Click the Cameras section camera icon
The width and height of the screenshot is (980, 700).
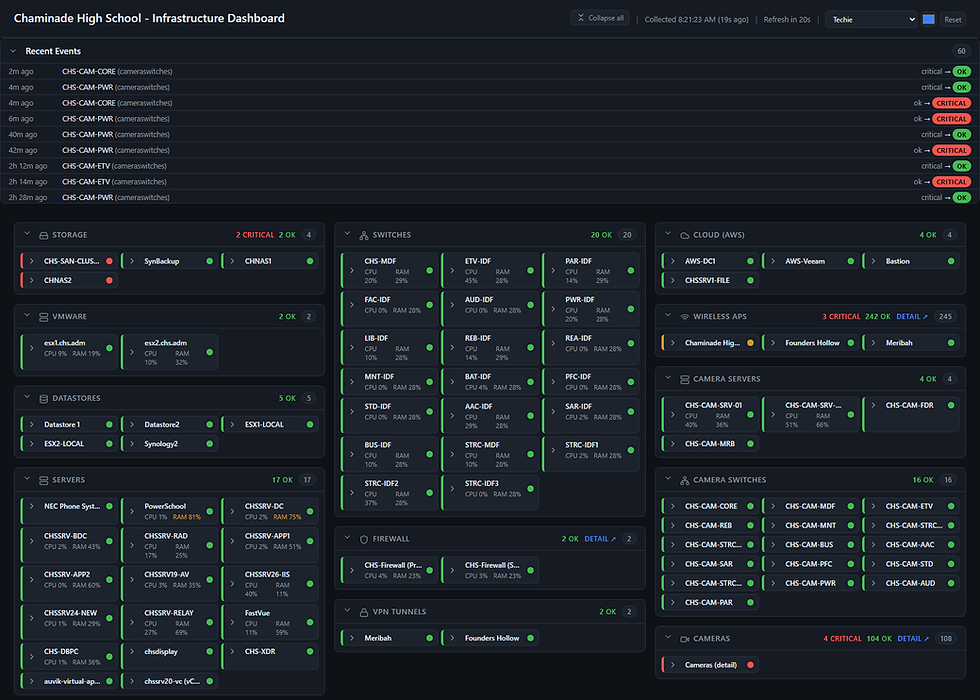[684, 639]
